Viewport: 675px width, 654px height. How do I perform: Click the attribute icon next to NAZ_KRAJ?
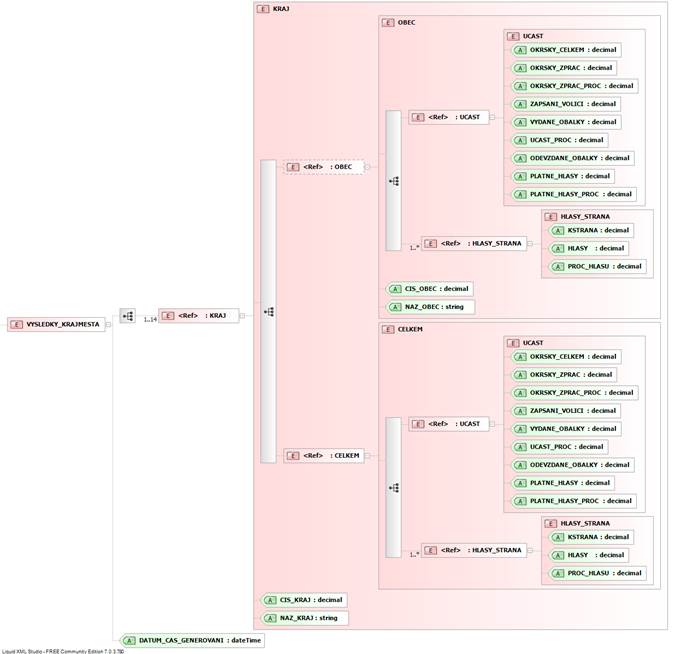270,618
